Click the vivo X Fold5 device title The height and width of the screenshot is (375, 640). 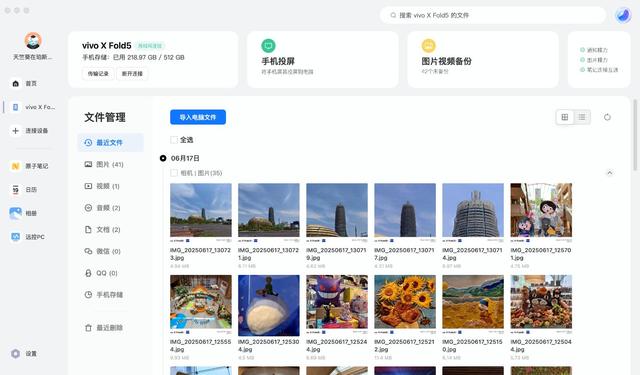(x=107, y=46)
